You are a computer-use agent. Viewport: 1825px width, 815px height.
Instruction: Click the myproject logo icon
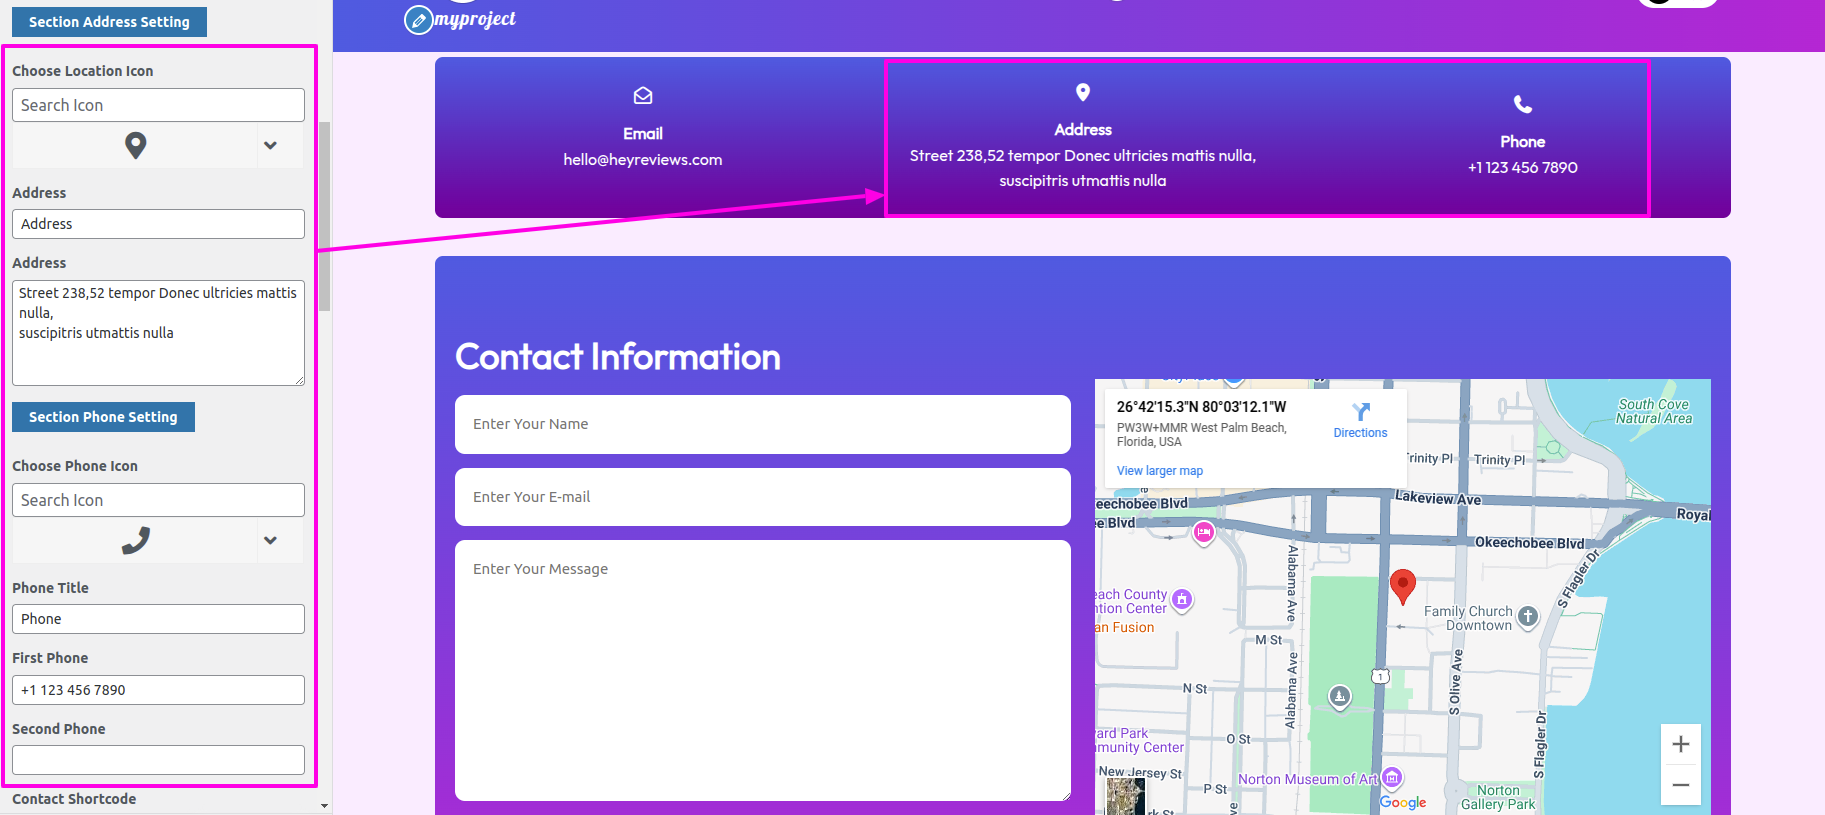coord(419,19)
